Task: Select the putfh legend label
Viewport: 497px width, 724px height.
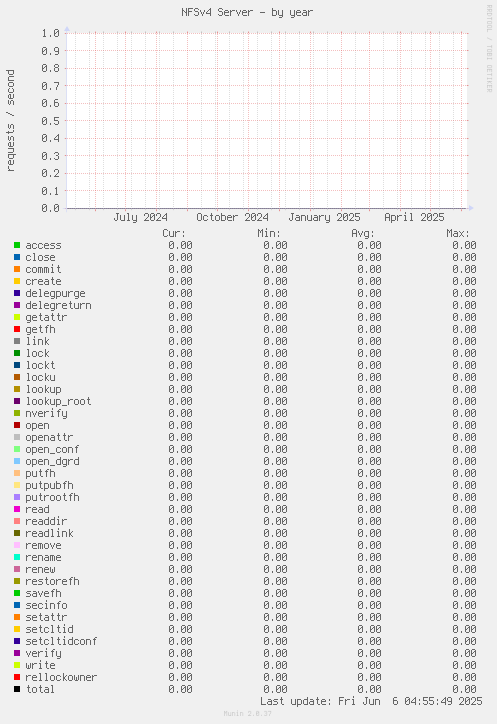Action: tap(40, 473)
